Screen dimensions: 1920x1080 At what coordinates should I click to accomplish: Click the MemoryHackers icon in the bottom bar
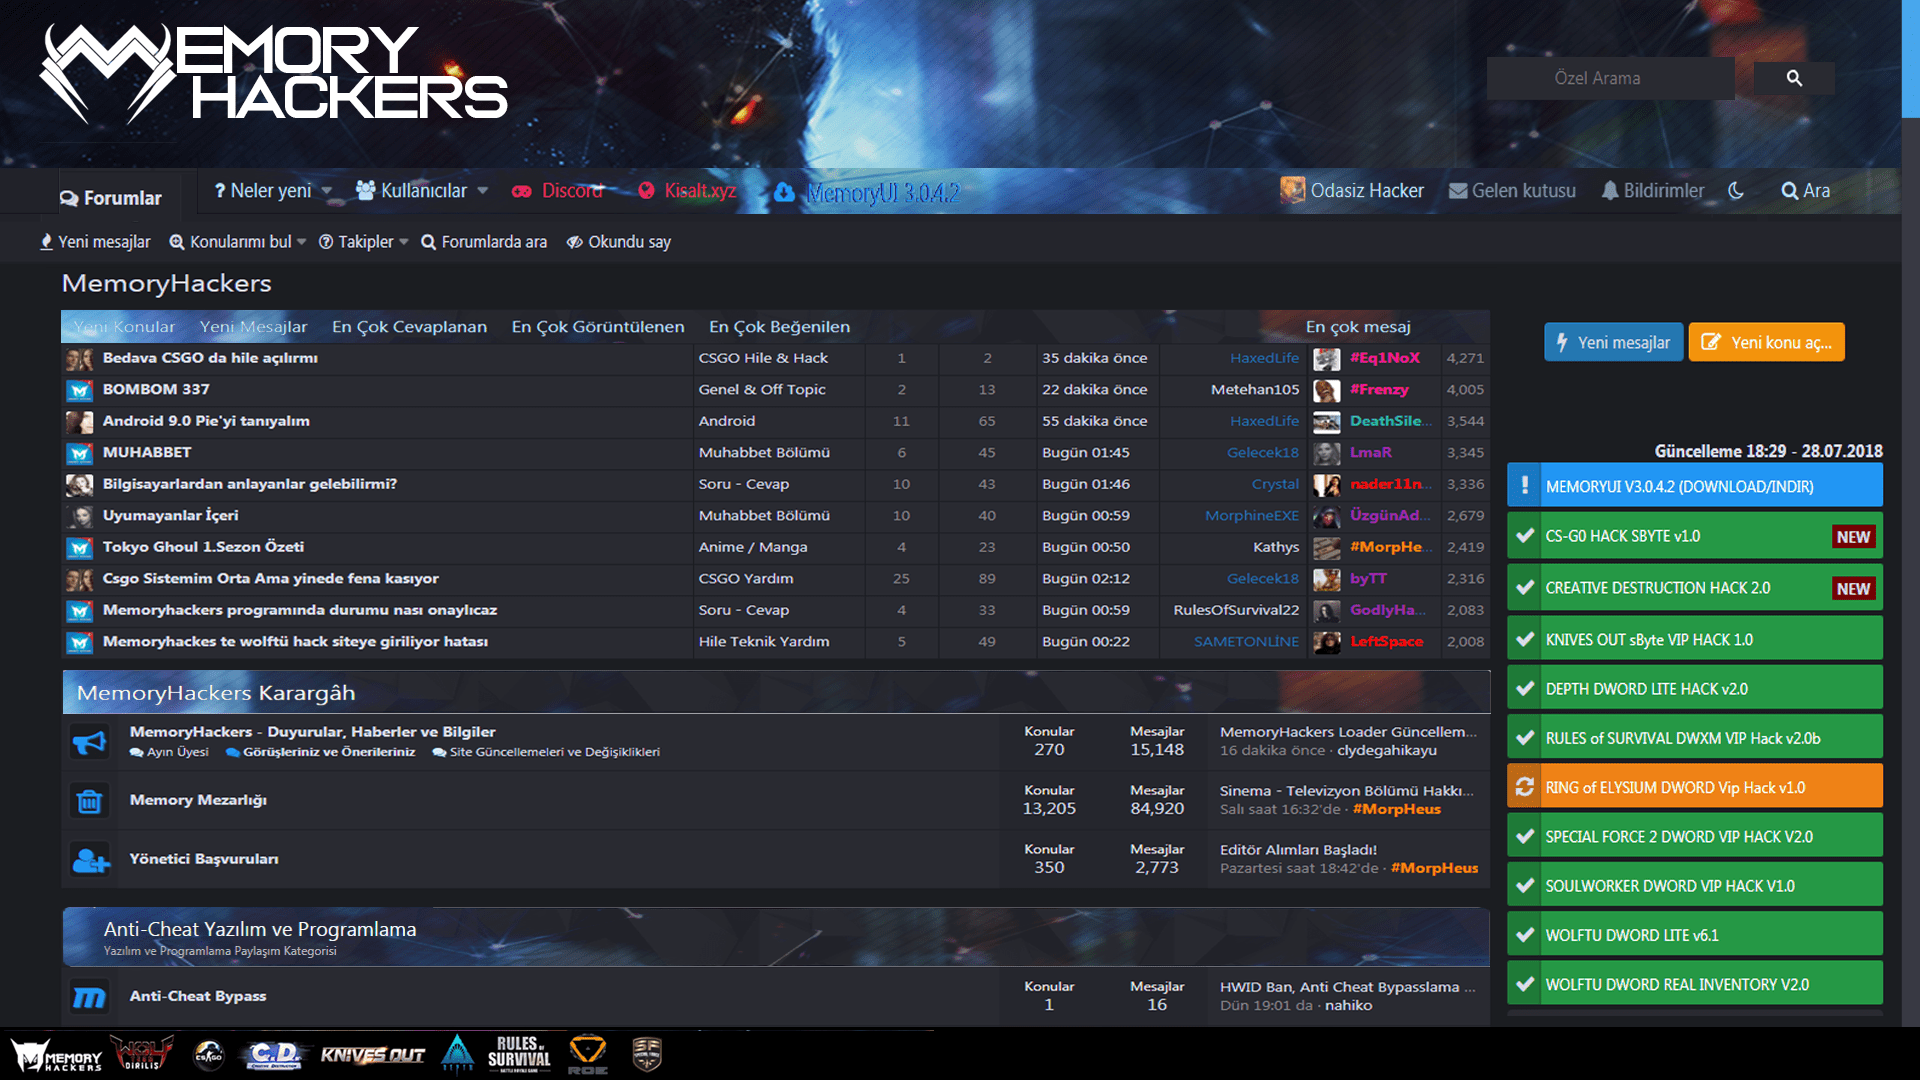(57, 1055)
